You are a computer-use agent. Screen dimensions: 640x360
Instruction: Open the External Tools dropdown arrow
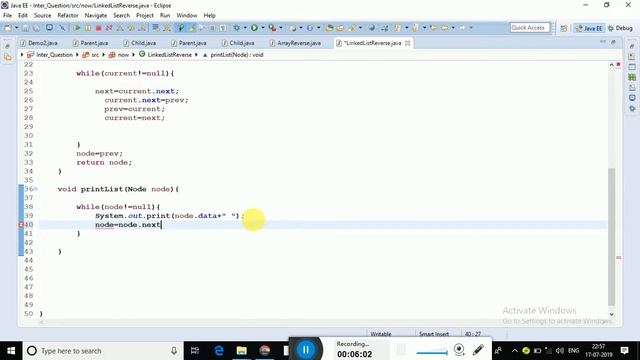[281, 28]
